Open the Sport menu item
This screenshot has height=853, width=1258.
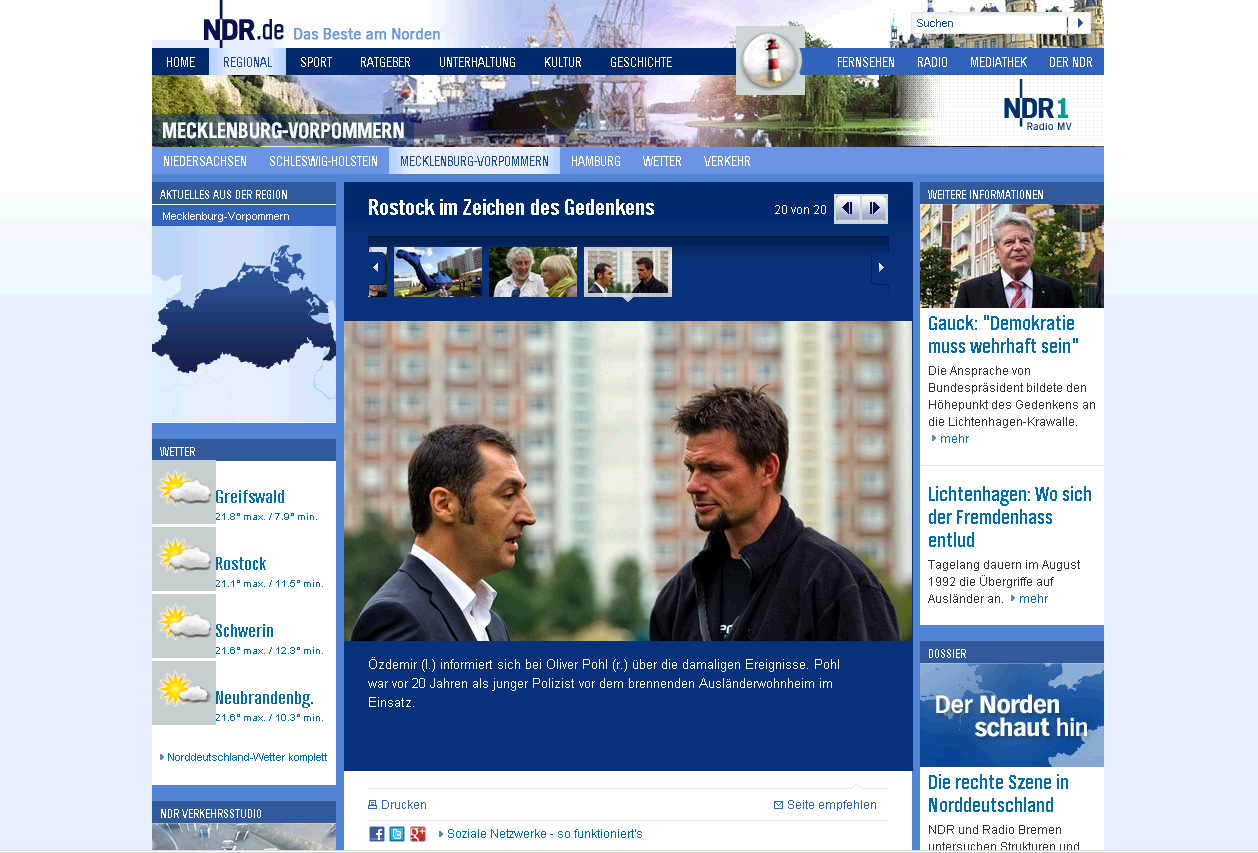316,62
